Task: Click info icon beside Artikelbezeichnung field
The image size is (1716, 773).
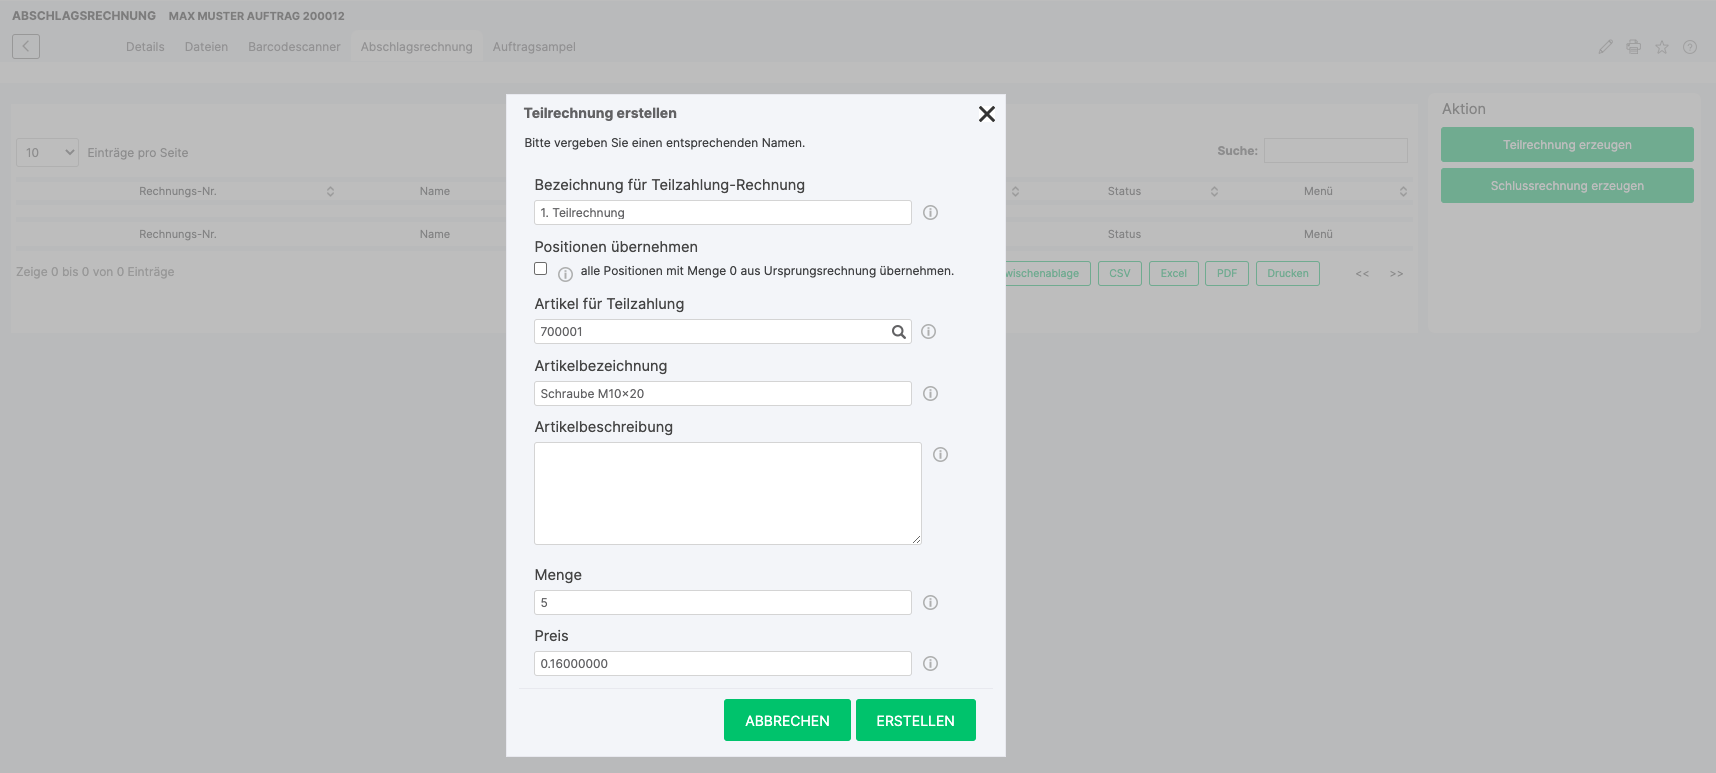Action: pos(930,394)
